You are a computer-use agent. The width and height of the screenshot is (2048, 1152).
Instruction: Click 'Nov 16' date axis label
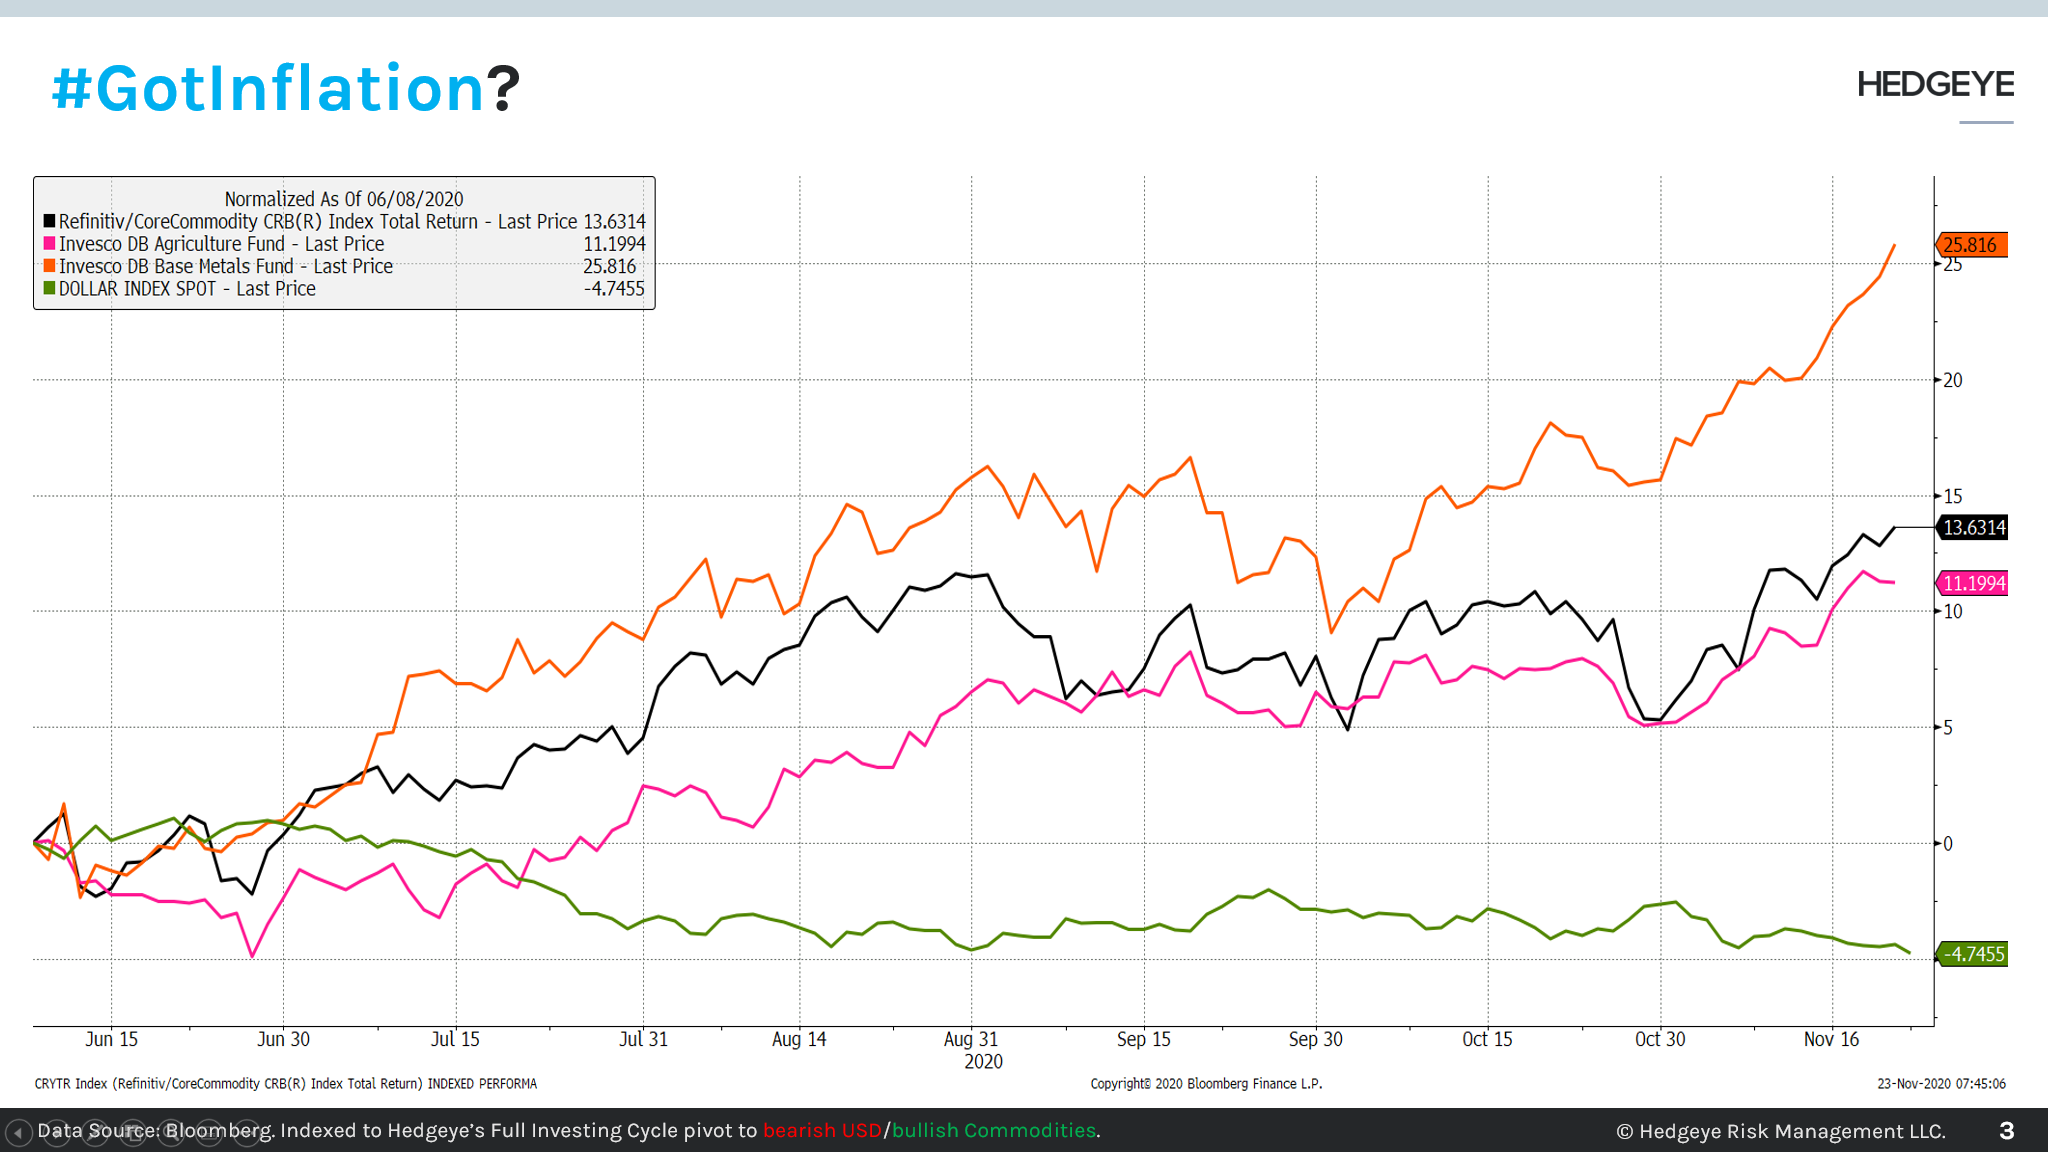point(1831,1039)
